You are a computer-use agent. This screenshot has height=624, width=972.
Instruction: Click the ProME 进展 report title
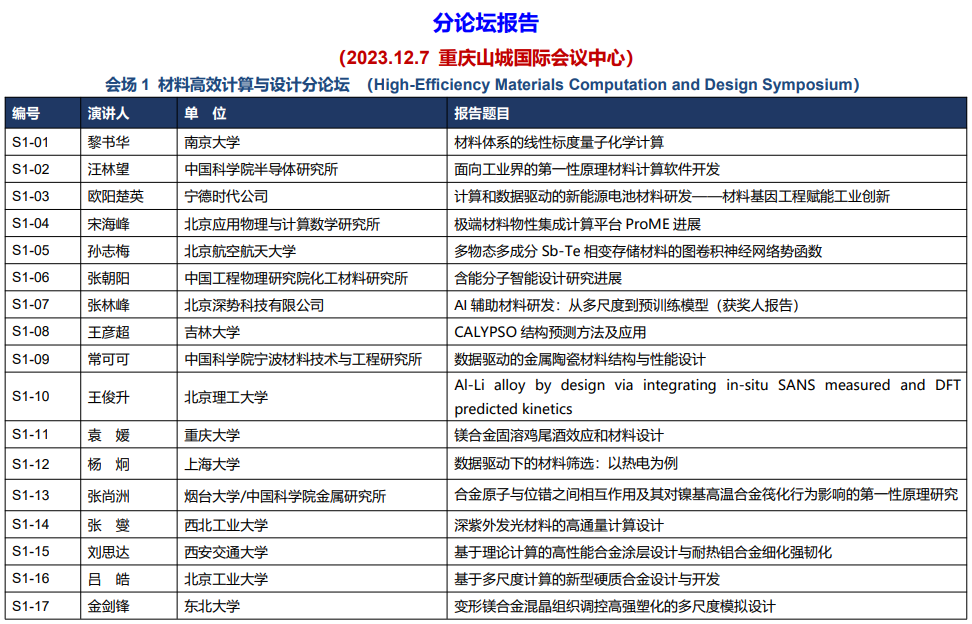577,224
